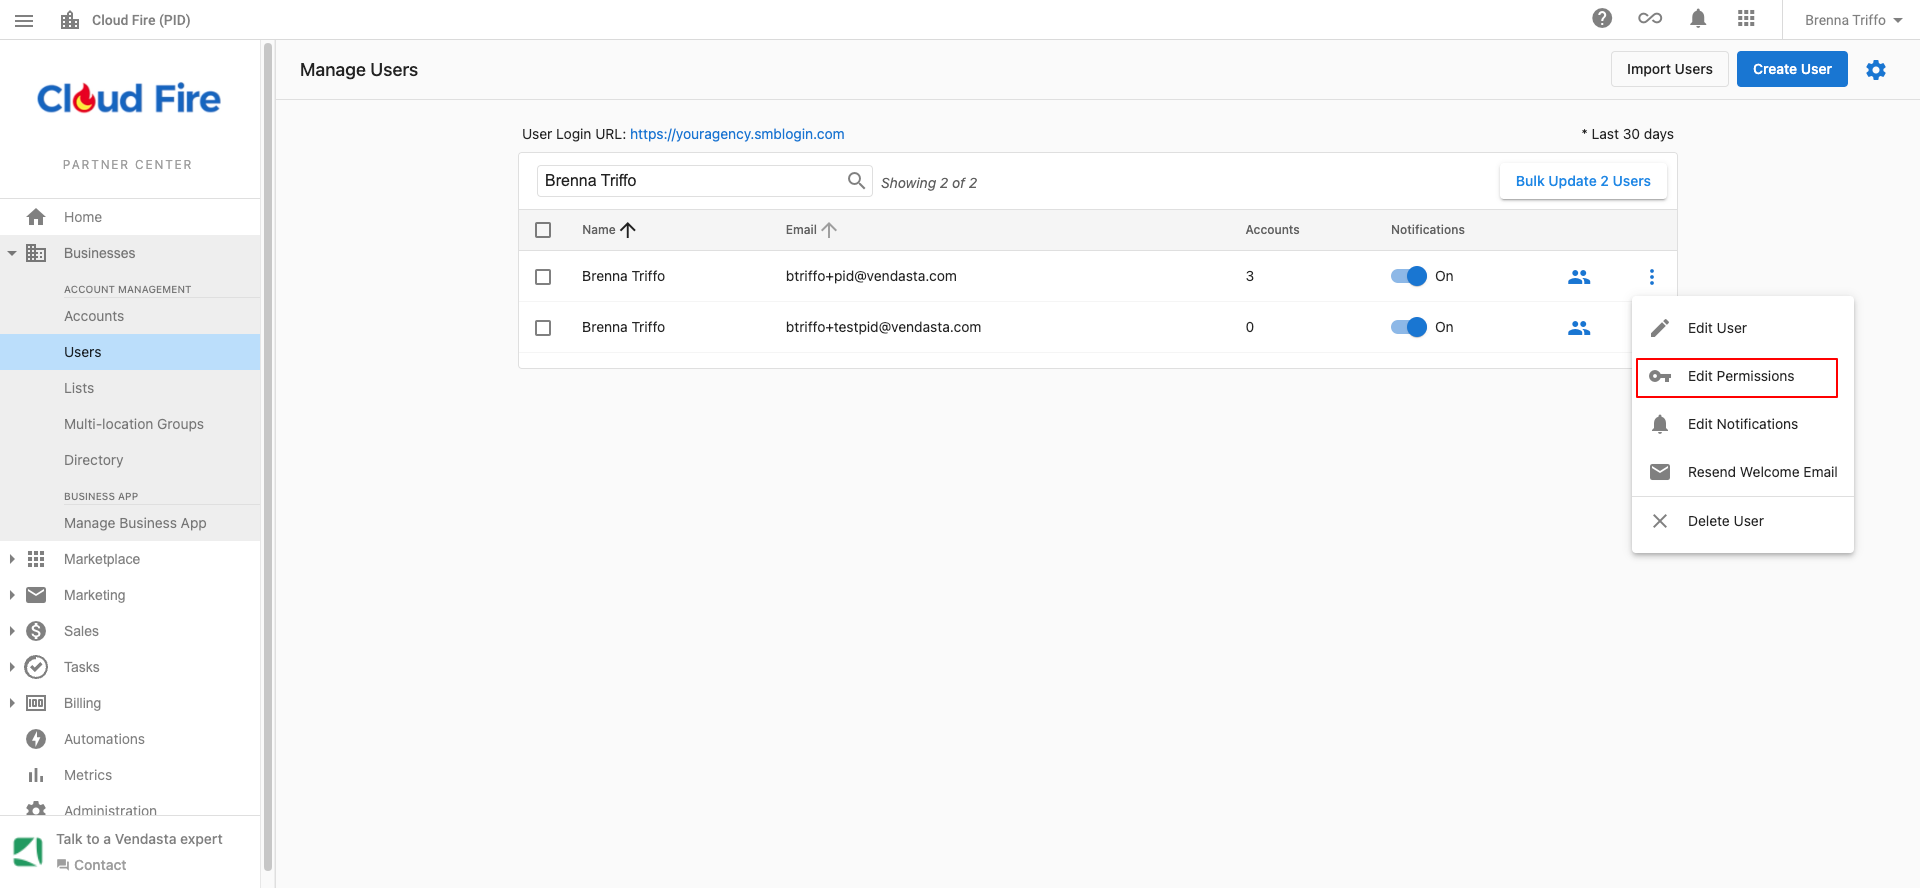Click the btriffo+pid@vendasta.com email cell
Image resolution: width=1920 pixels, height=888 pixels.
(871, 276)
